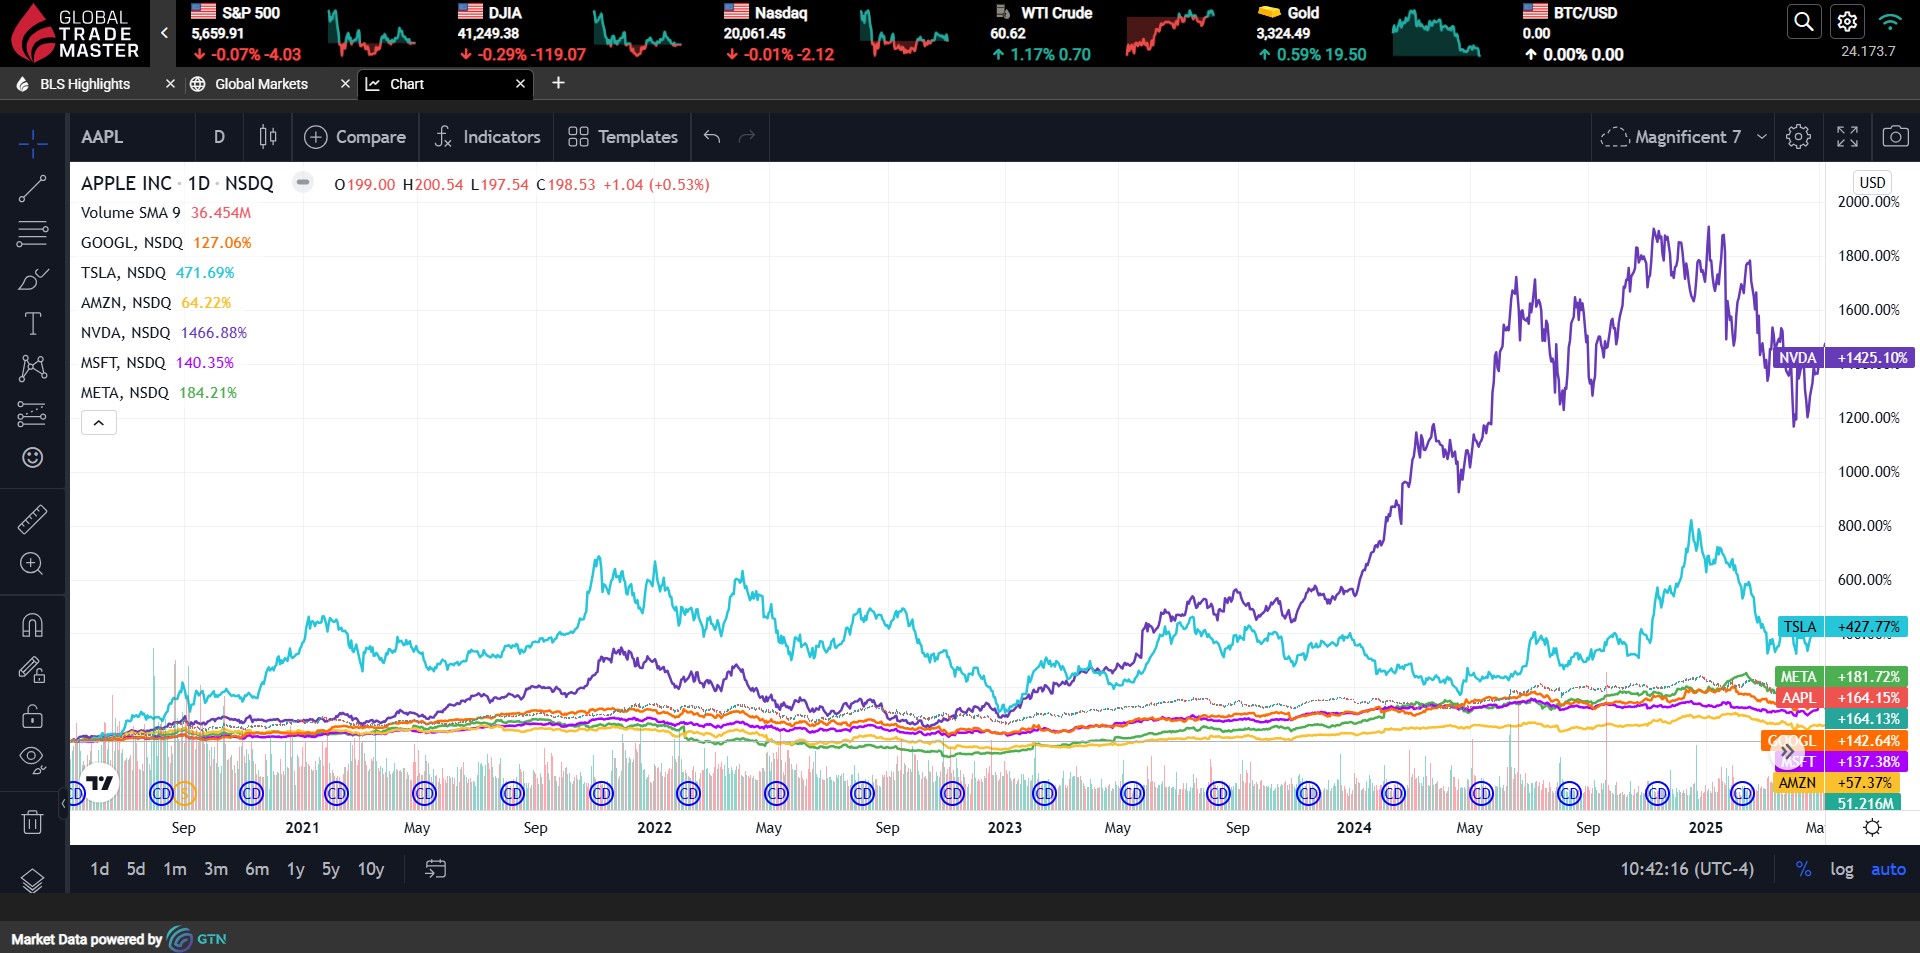Undo the last chart action

pyautogui.click(x=712, y=137)
